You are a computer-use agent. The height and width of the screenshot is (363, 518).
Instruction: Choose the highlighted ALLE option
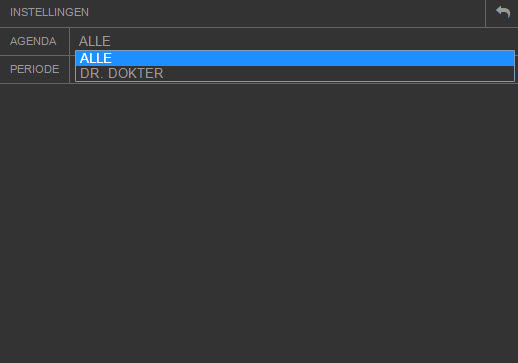pos(295,58)
